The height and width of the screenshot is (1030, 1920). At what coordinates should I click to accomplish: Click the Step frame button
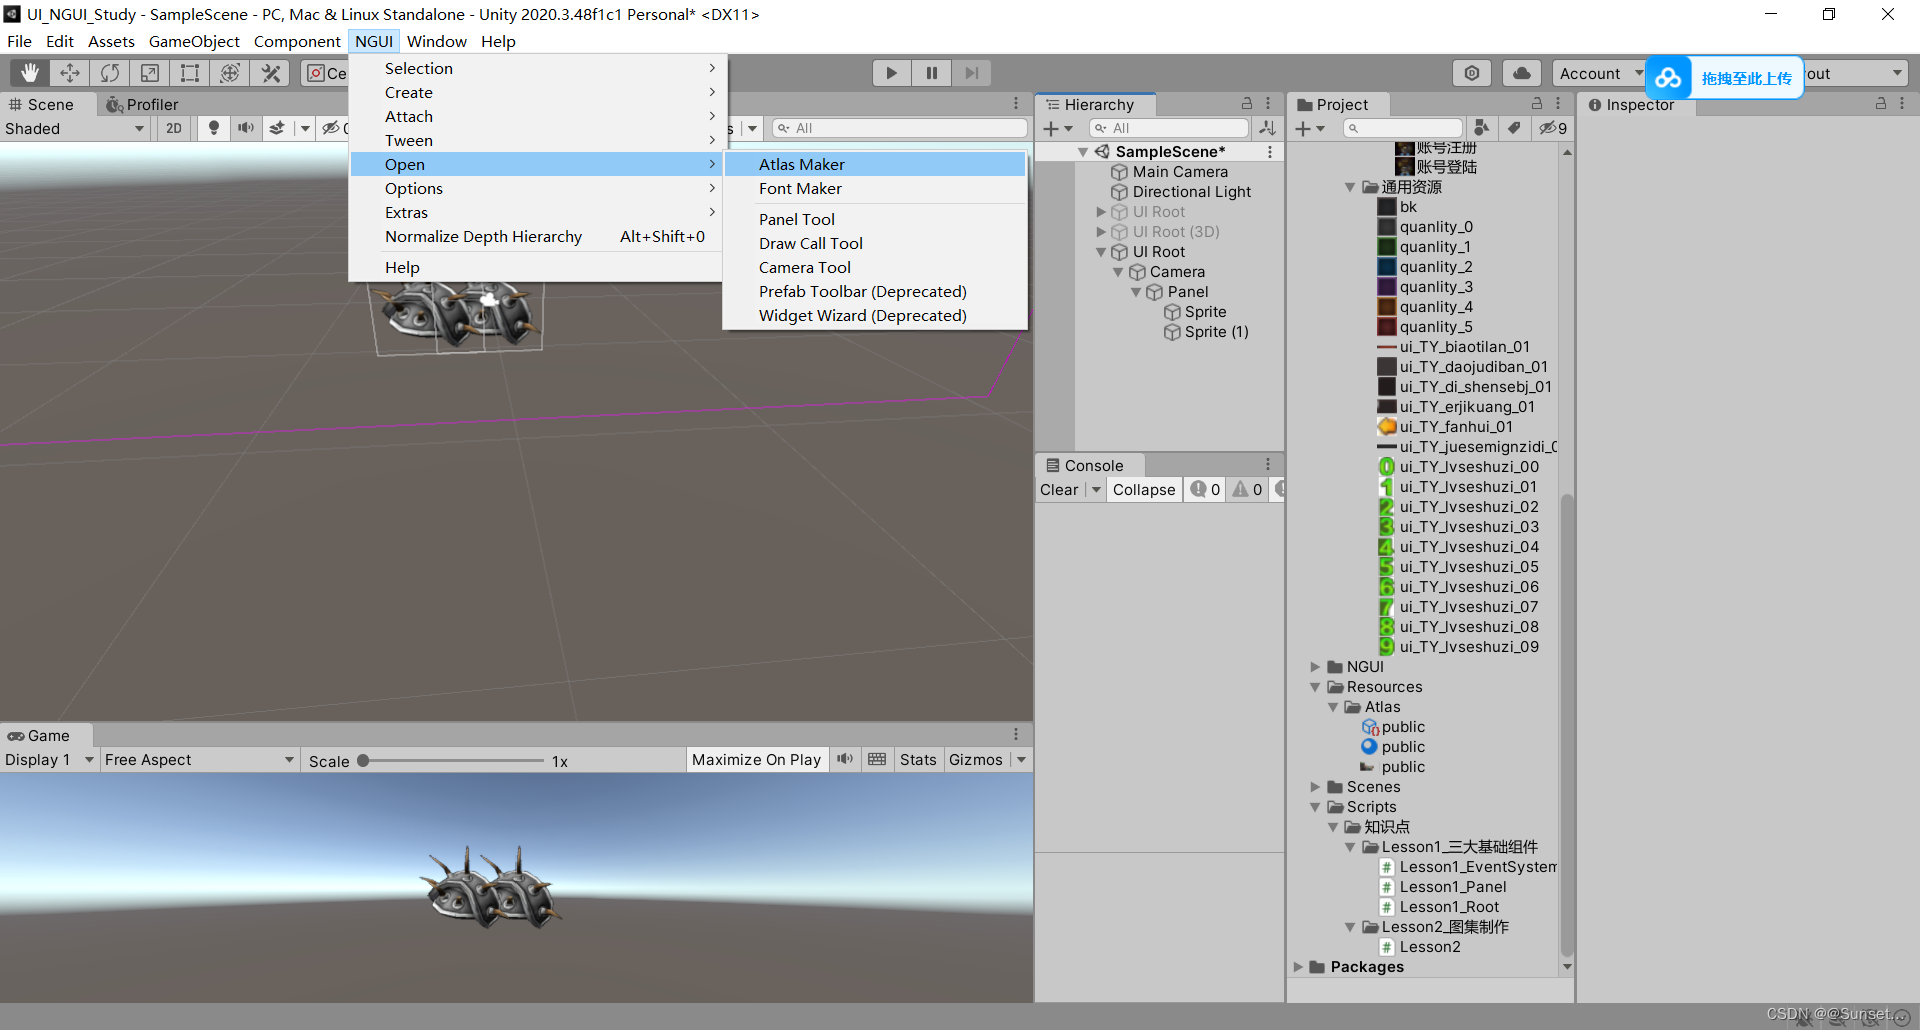coord(971,73)
